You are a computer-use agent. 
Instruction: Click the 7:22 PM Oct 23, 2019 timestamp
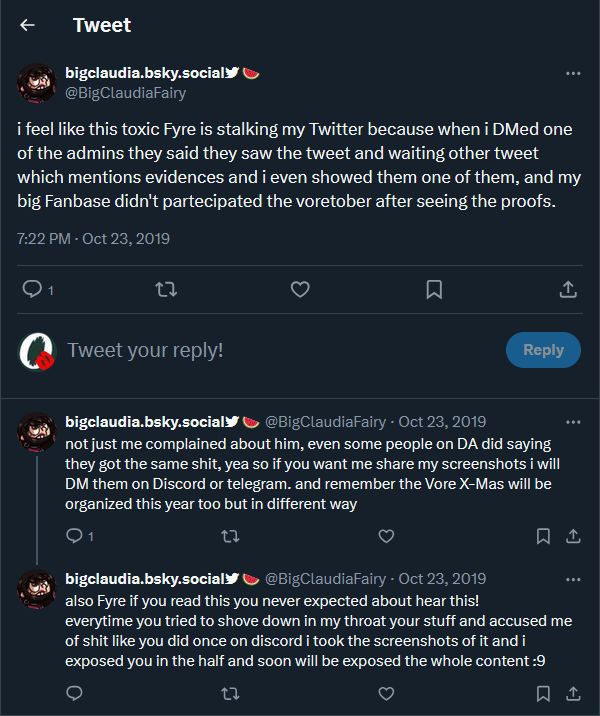tap(94, 238)
